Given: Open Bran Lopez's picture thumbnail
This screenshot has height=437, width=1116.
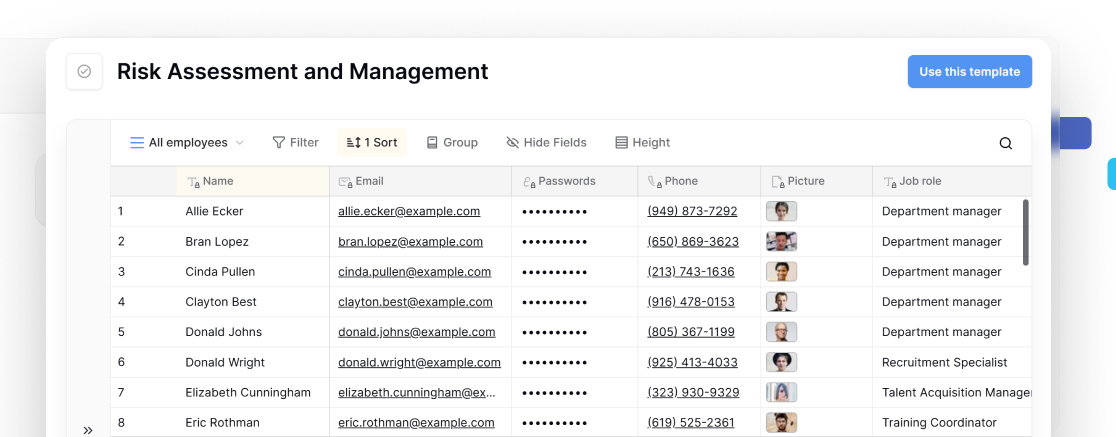Looking at the screenshot, I should 781,241.
